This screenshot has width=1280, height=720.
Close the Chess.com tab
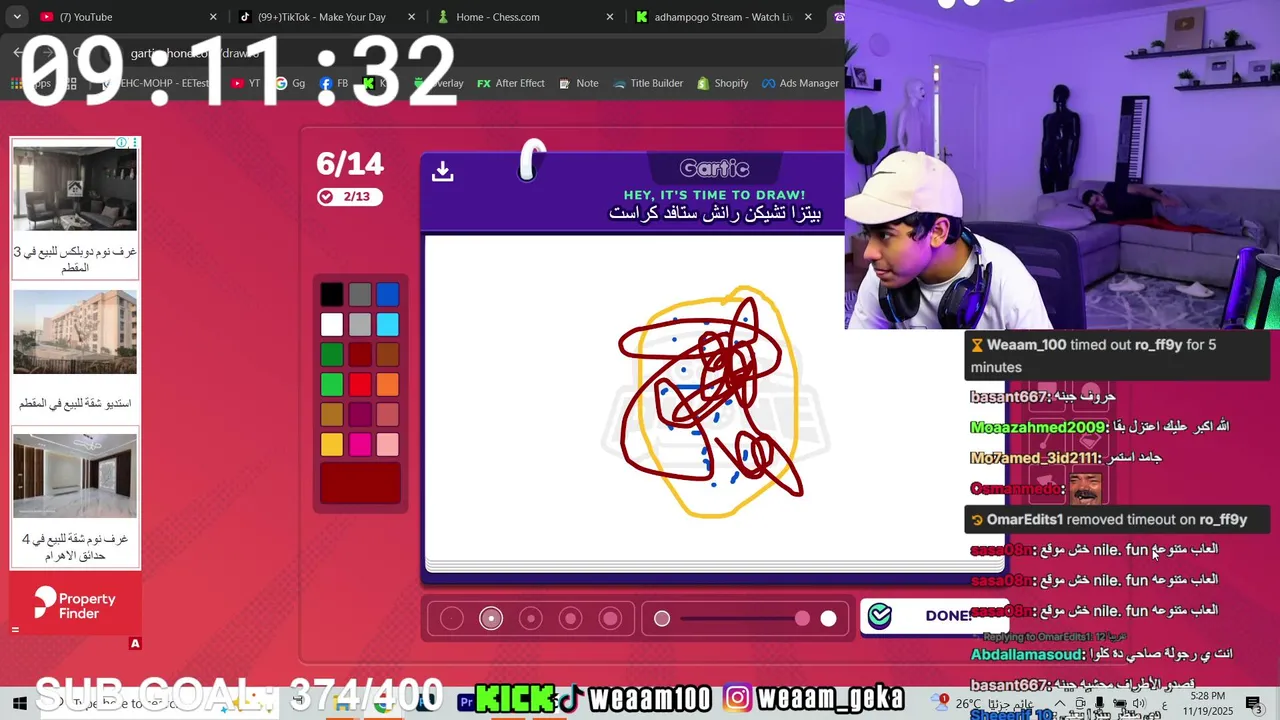coord(611,17)
